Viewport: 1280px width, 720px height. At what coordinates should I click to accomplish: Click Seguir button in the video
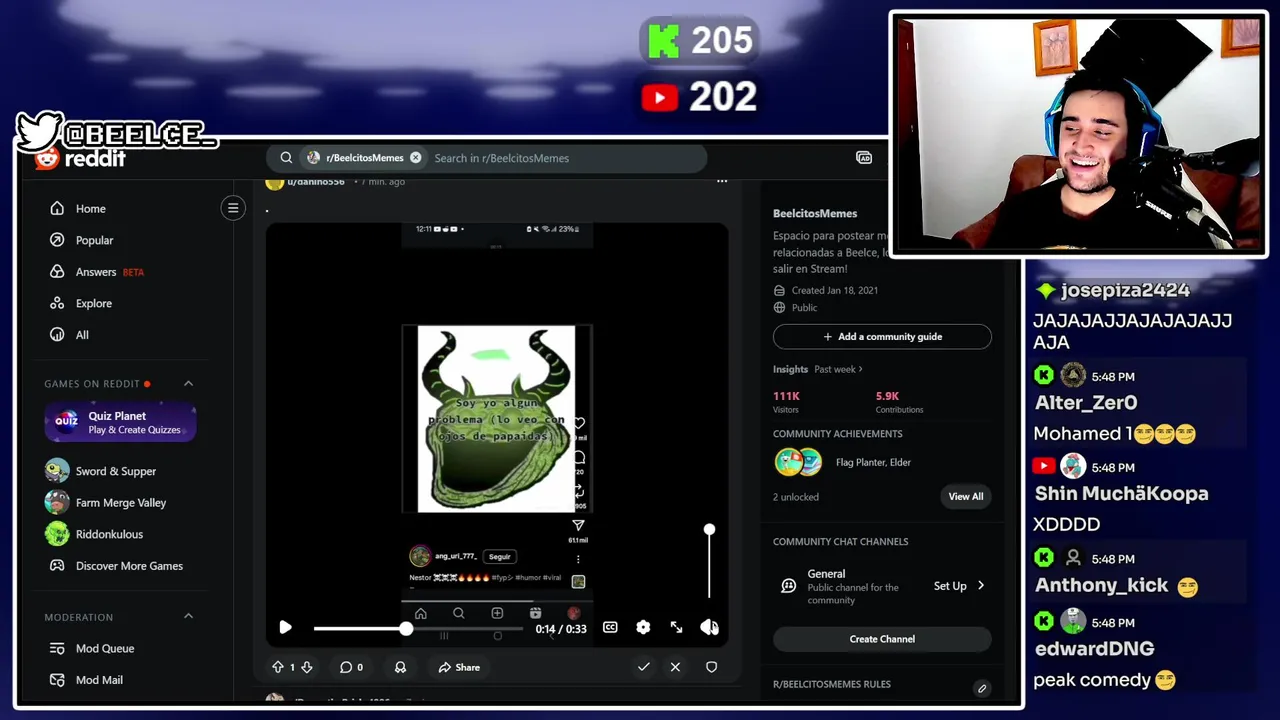coord(500,556)
